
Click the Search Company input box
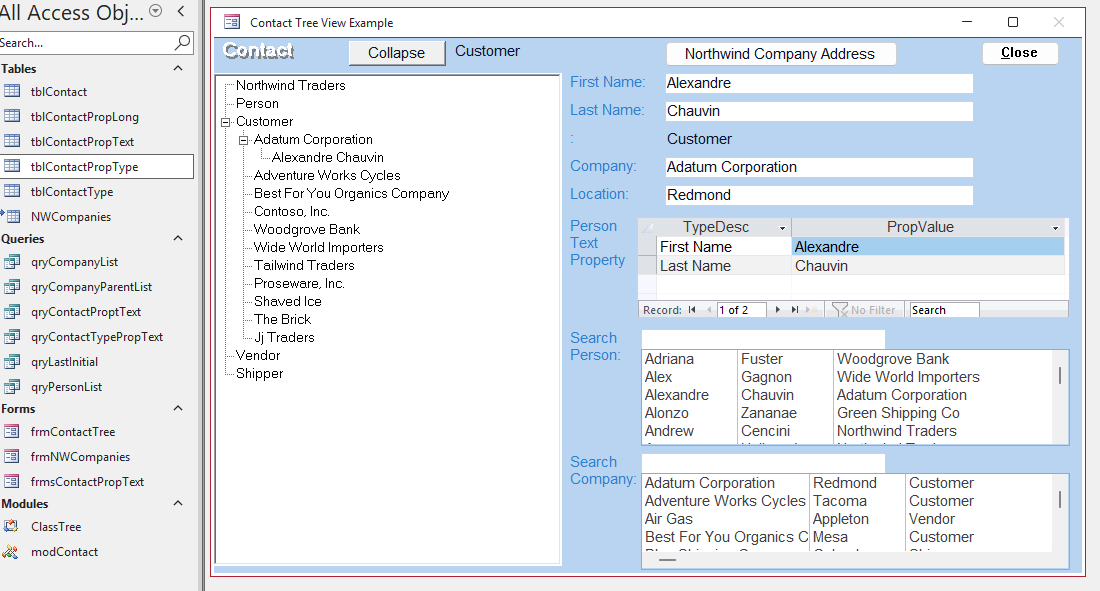(763, 463)
